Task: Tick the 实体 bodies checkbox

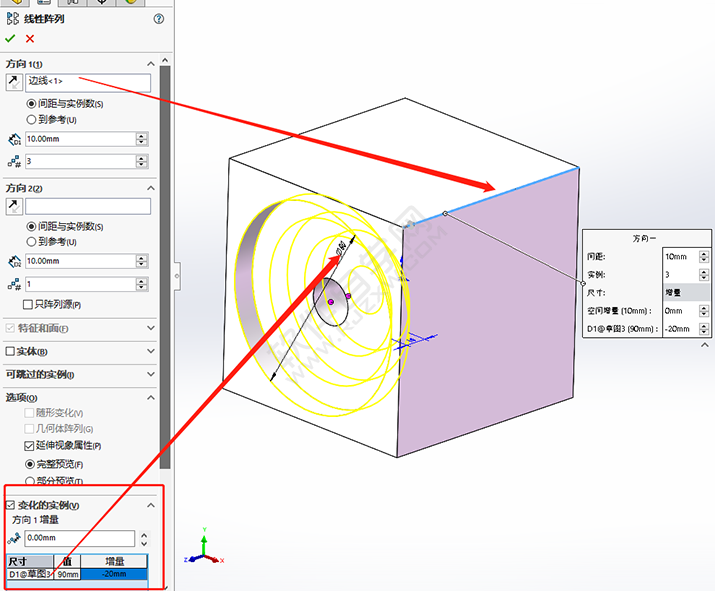Action: (x=10, y=351)
